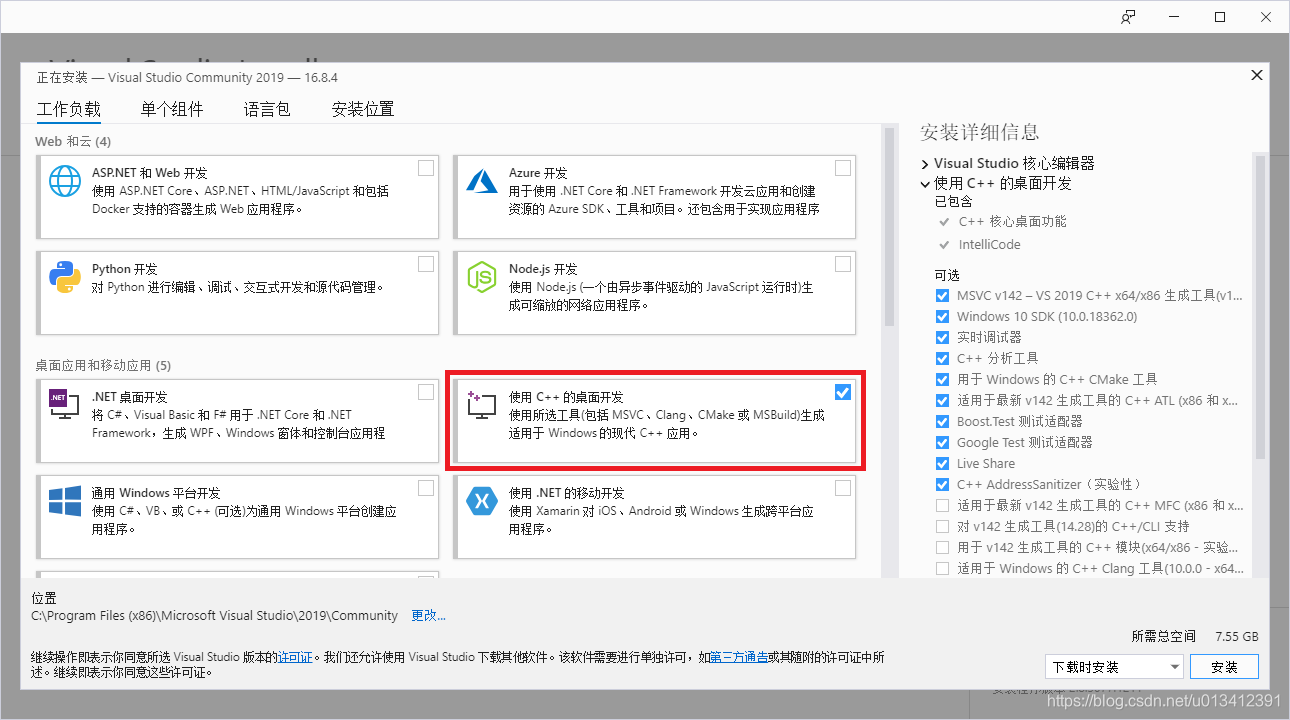Screen dimensions: 1290x720
Task: Collapse the 使用 C++ 的桌面开发 details node
Action: tap(925, 184)
